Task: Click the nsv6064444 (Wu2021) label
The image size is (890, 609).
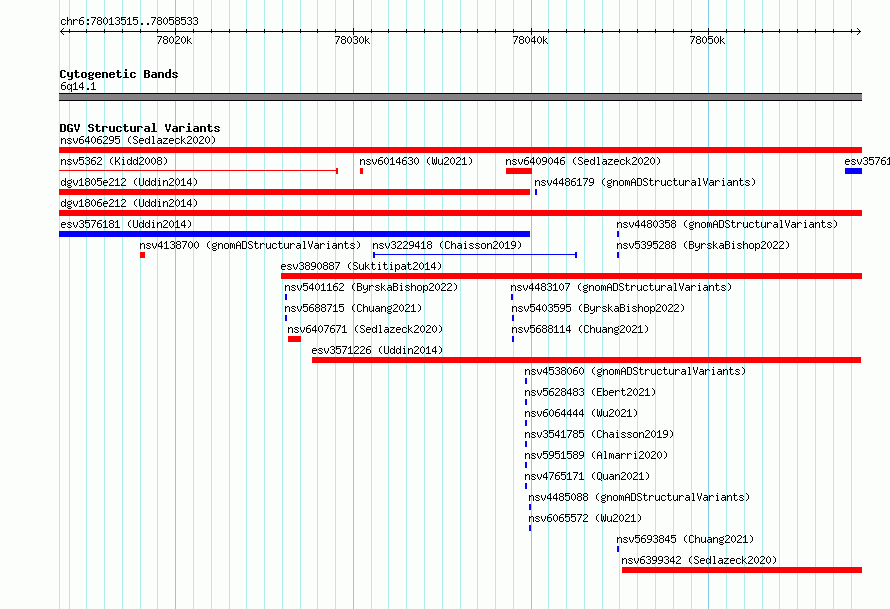Action: (581, 413)
